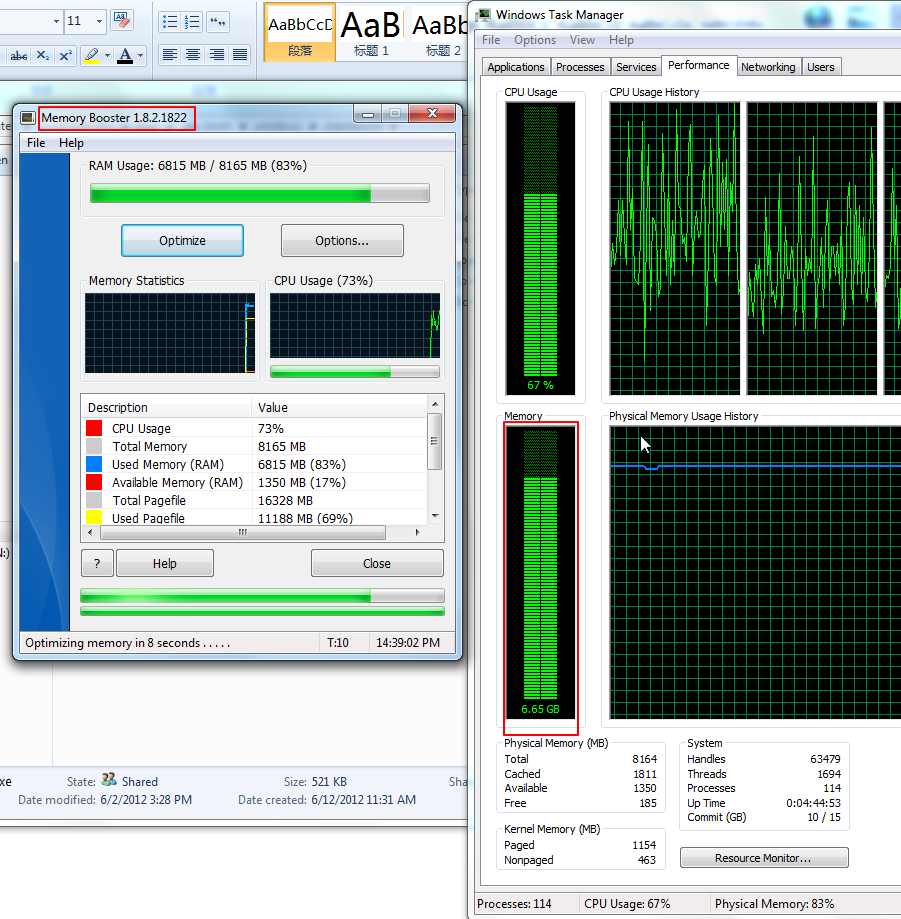Open the File menu in Memory Booster
The width and height of the screenshot is (901, 919).
pos(36,143)
